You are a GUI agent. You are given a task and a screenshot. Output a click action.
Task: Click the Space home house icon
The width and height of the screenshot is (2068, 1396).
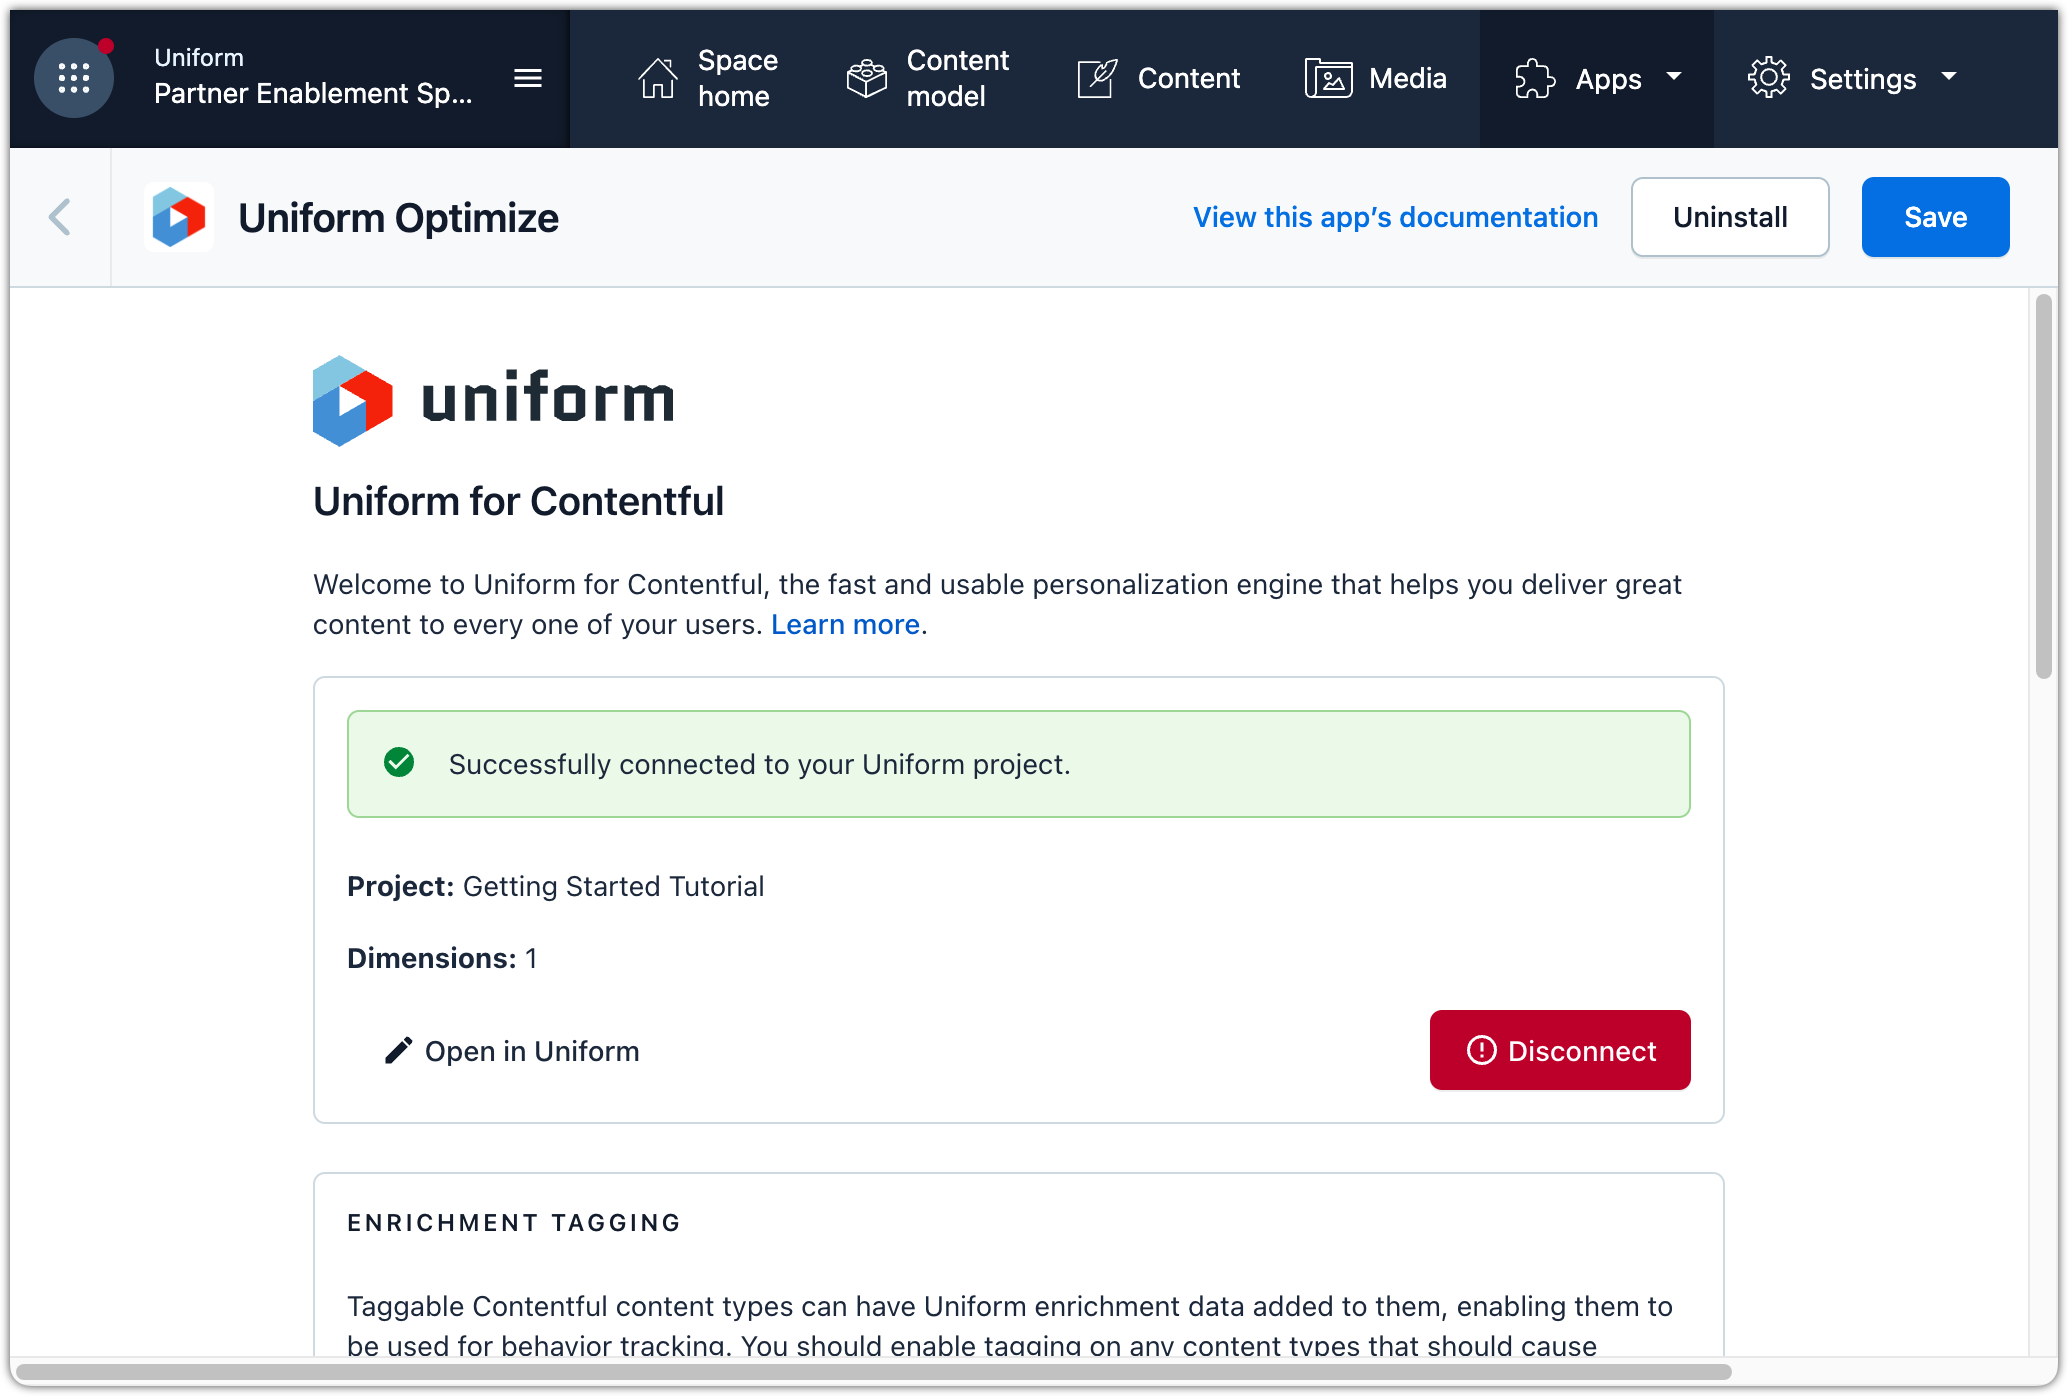(x=657, y=78)
